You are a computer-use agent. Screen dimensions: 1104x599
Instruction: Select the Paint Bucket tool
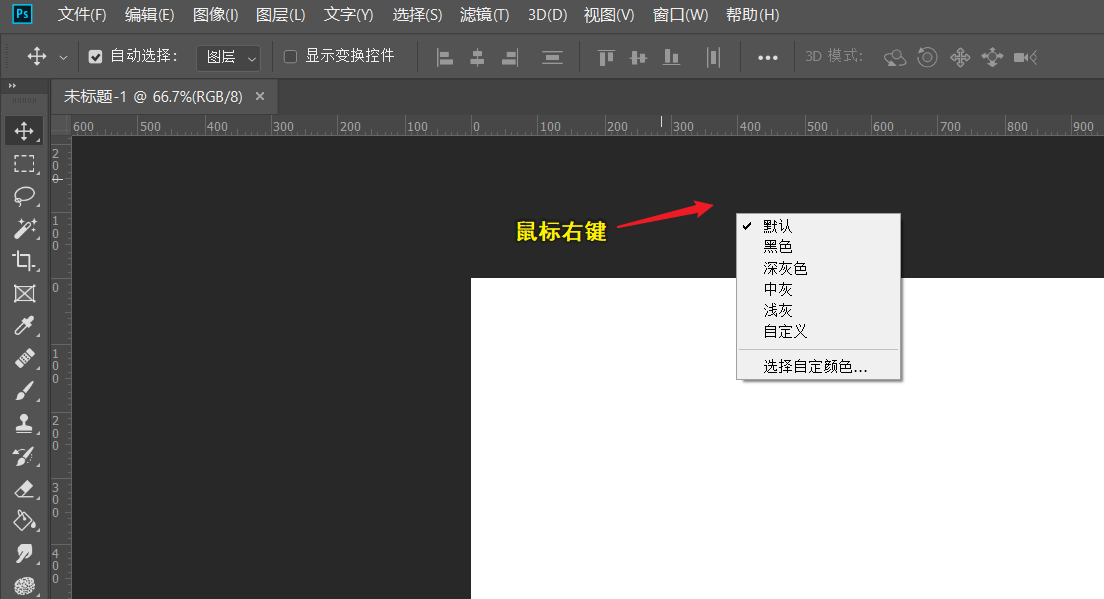(x=25, y=521)
